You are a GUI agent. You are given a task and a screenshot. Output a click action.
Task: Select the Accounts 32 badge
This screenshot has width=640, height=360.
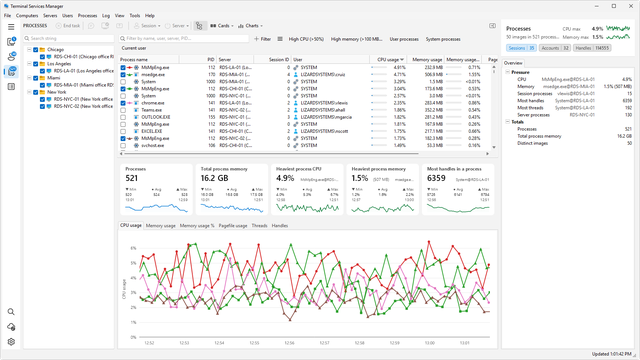point(555,48)
